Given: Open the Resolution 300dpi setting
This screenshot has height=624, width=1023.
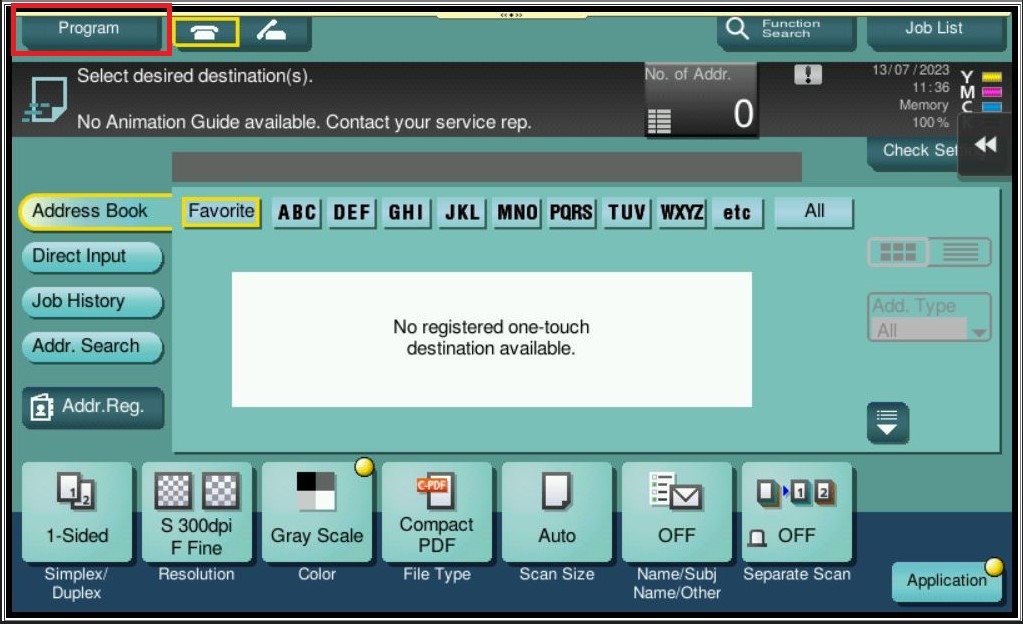Looking at the screenshot, I should 197,512.
